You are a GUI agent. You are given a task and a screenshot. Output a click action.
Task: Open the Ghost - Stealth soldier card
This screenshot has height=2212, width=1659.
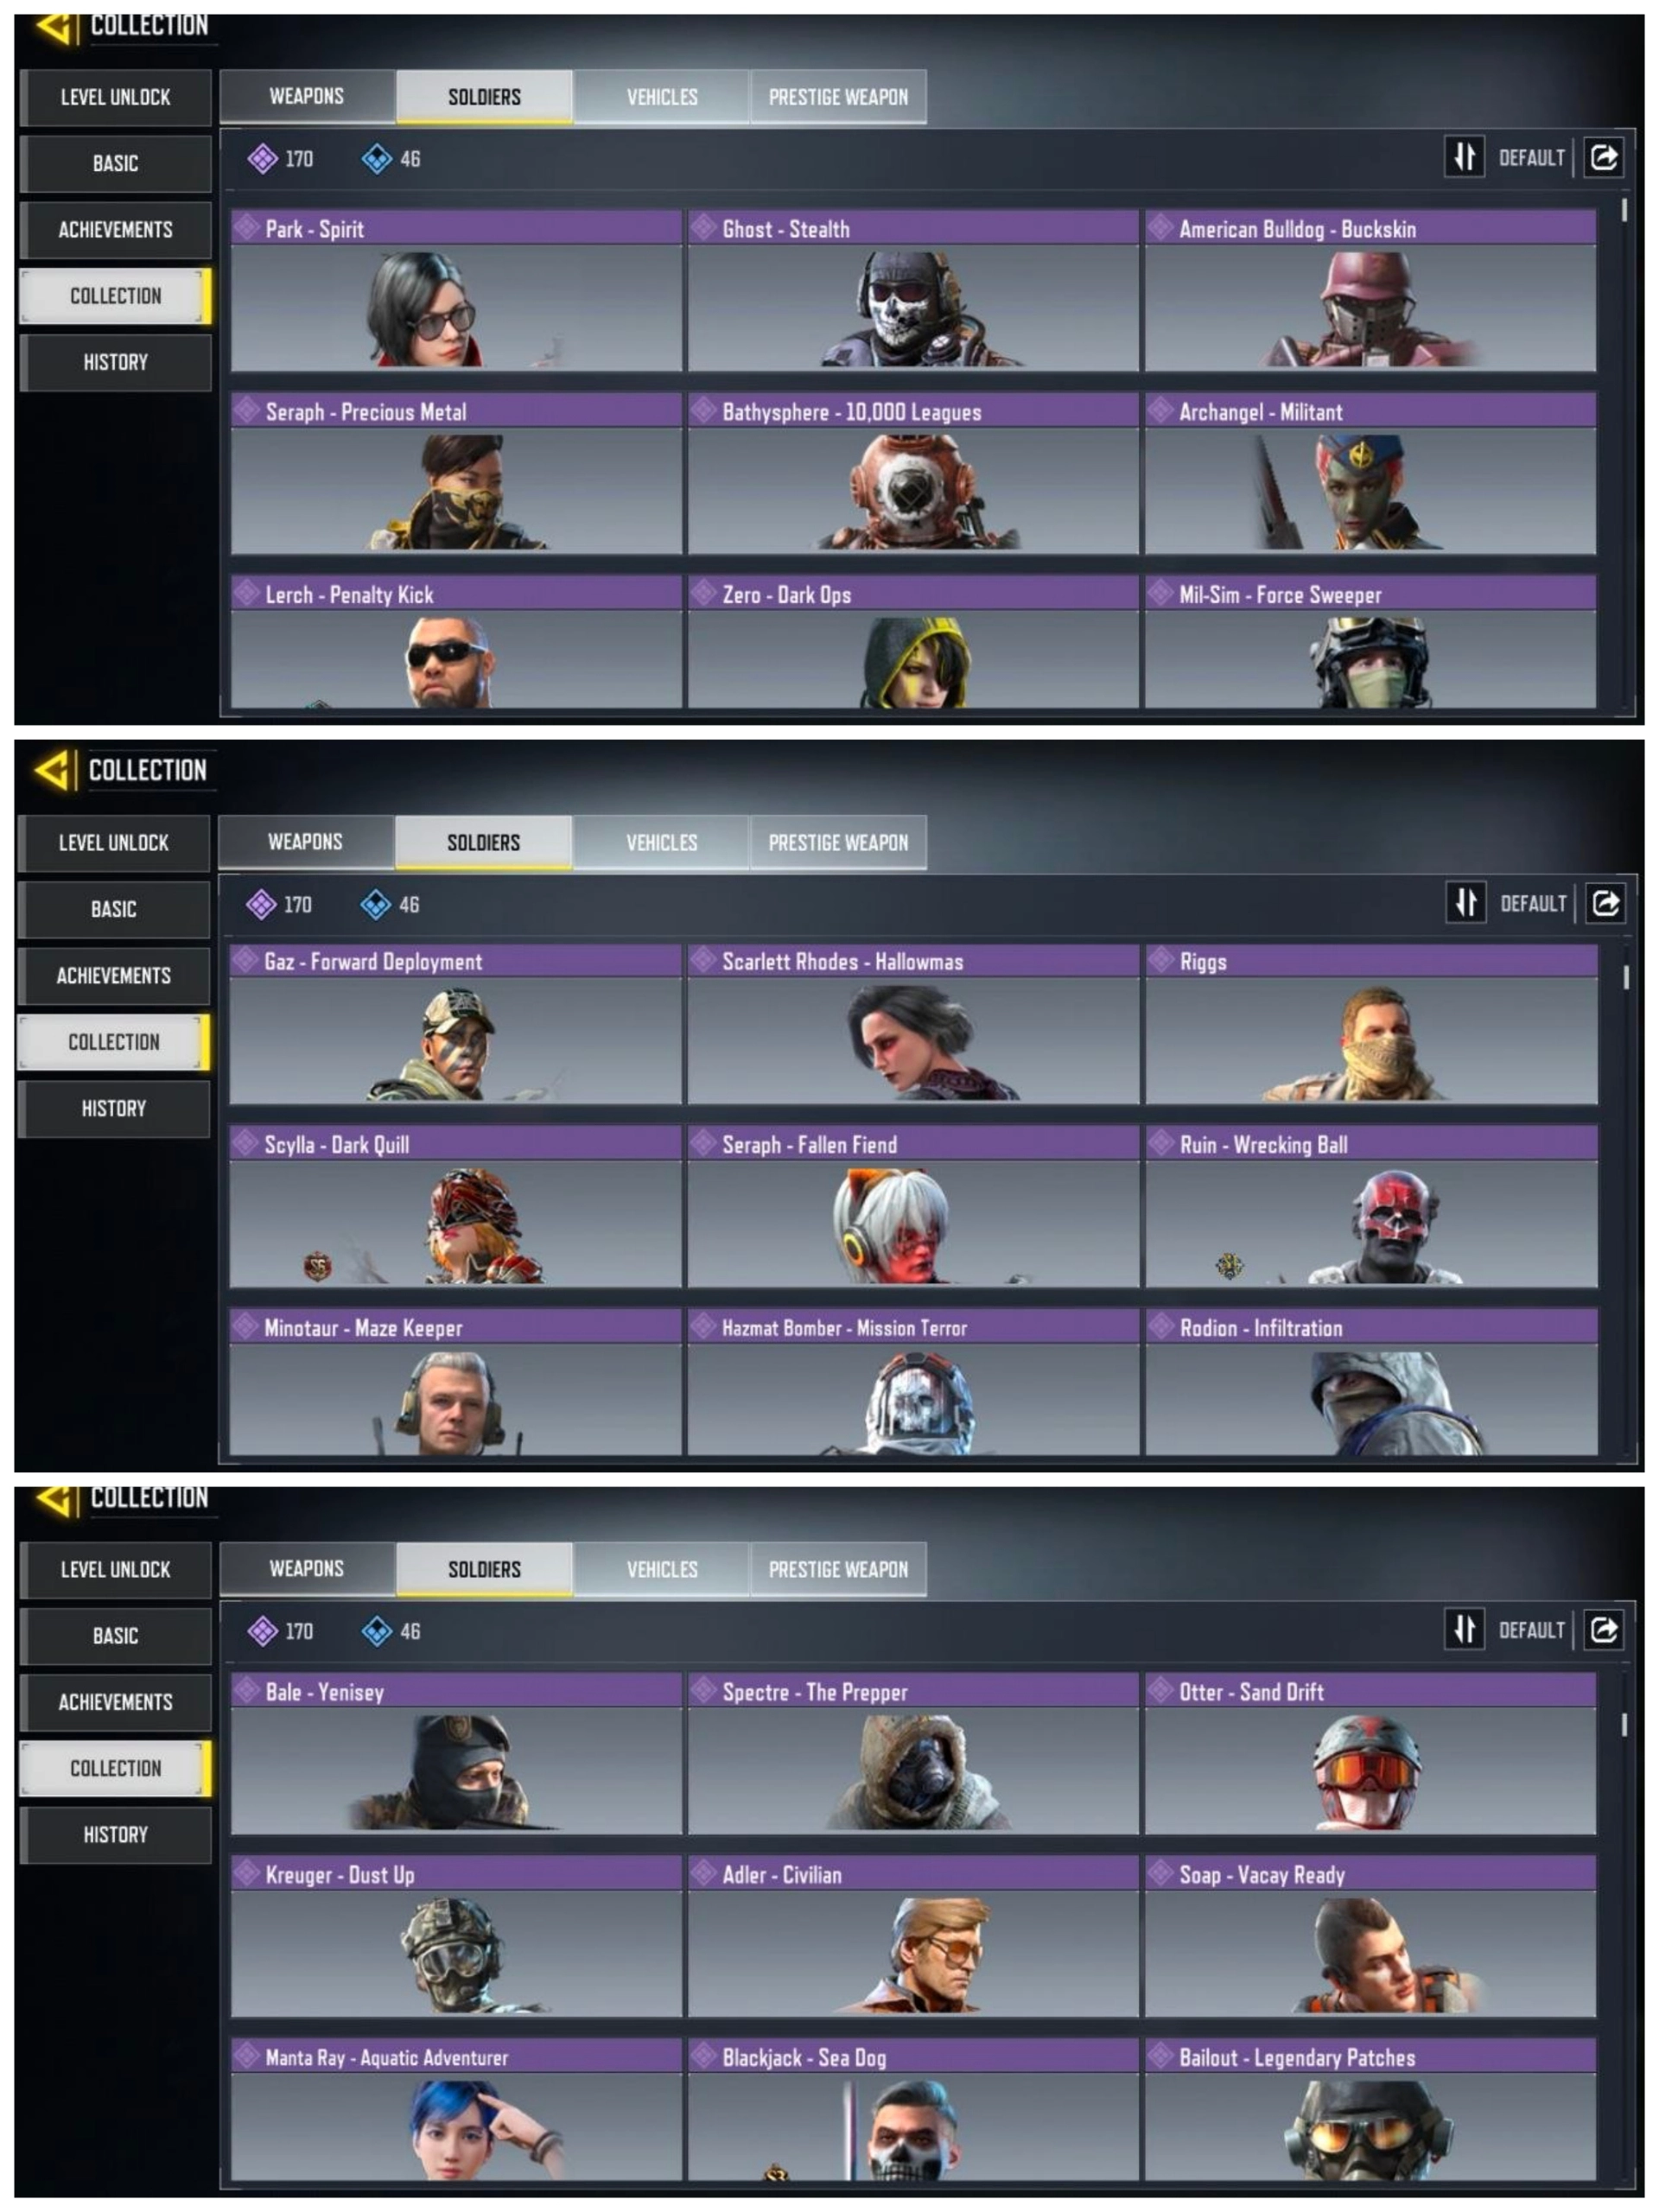tap(912, 290)
